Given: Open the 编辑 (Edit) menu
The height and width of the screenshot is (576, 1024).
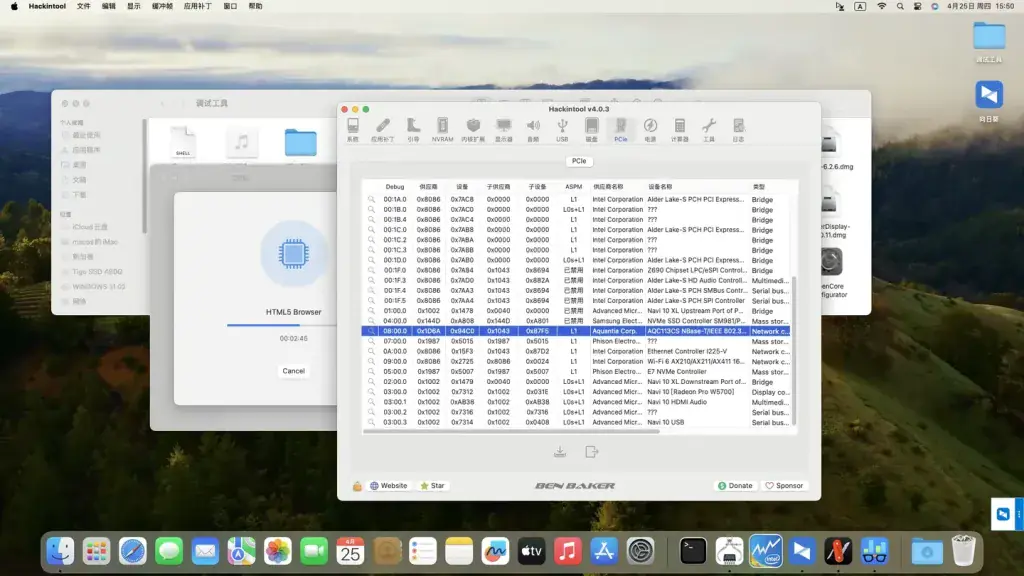Looking at the screenshot, I should [108, 6].
